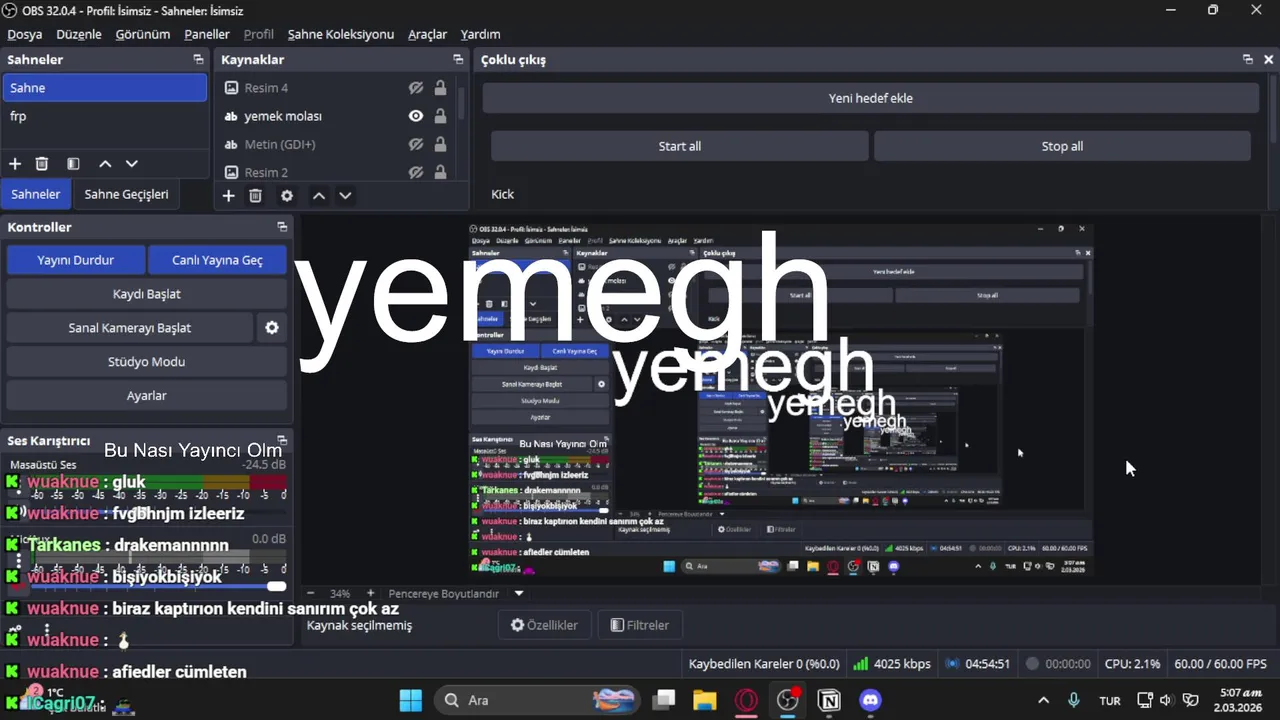Click the OBS taskbar icon
The width and height of the screenshot is (1280, 720).
pos(788,700)
